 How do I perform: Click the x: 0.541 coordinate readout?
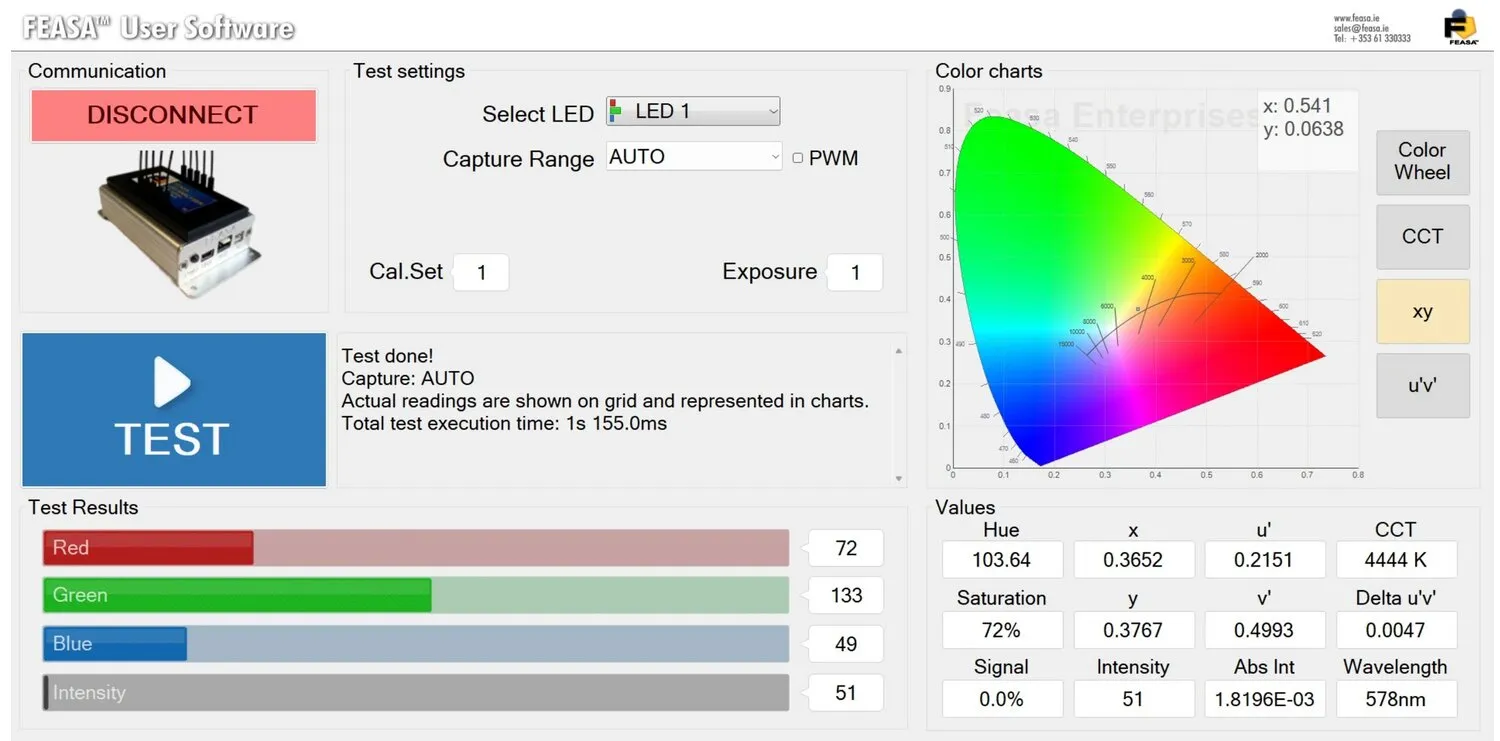tap(1297, 106)
